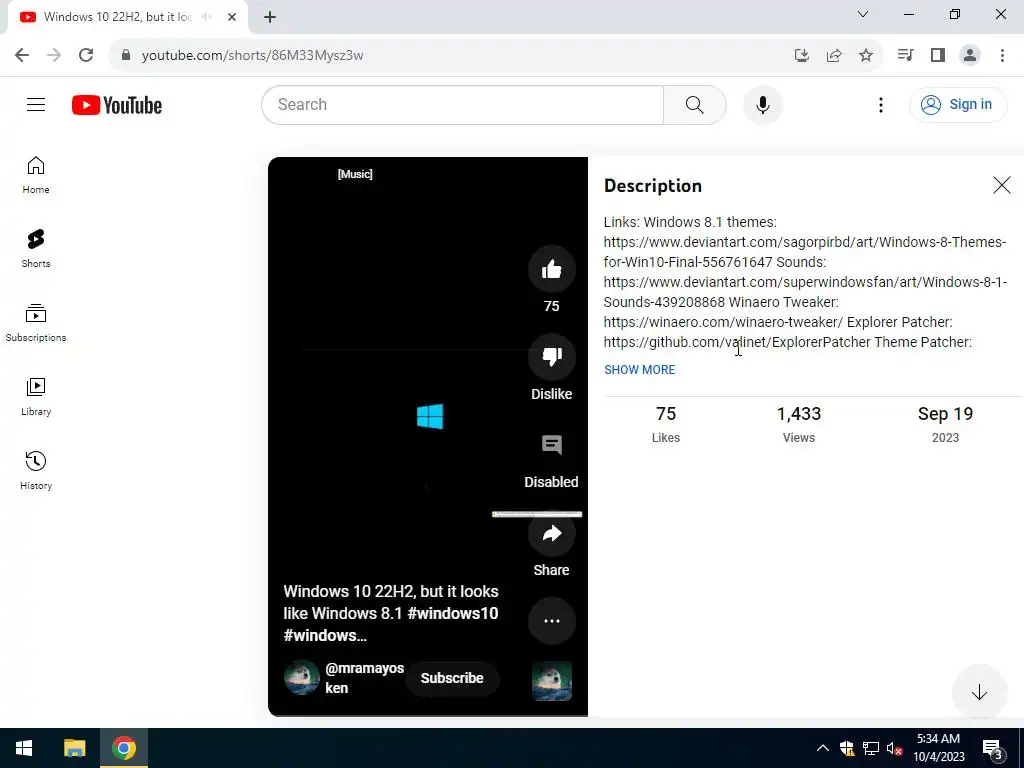Click the YouTube logo

pyautogui.click(x=117, y=105)
